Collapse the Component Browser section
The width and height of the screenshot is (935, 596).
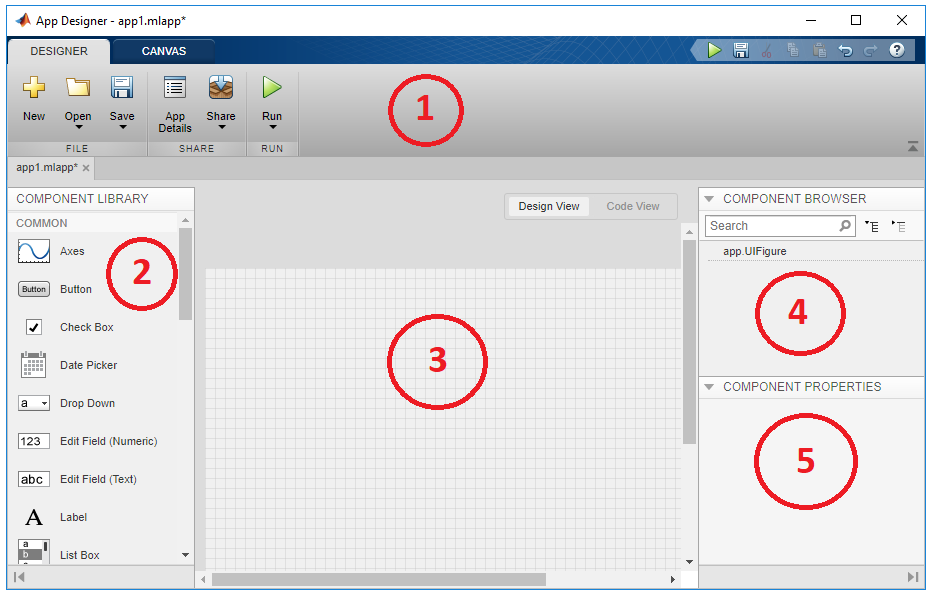[x=710, y=198]
